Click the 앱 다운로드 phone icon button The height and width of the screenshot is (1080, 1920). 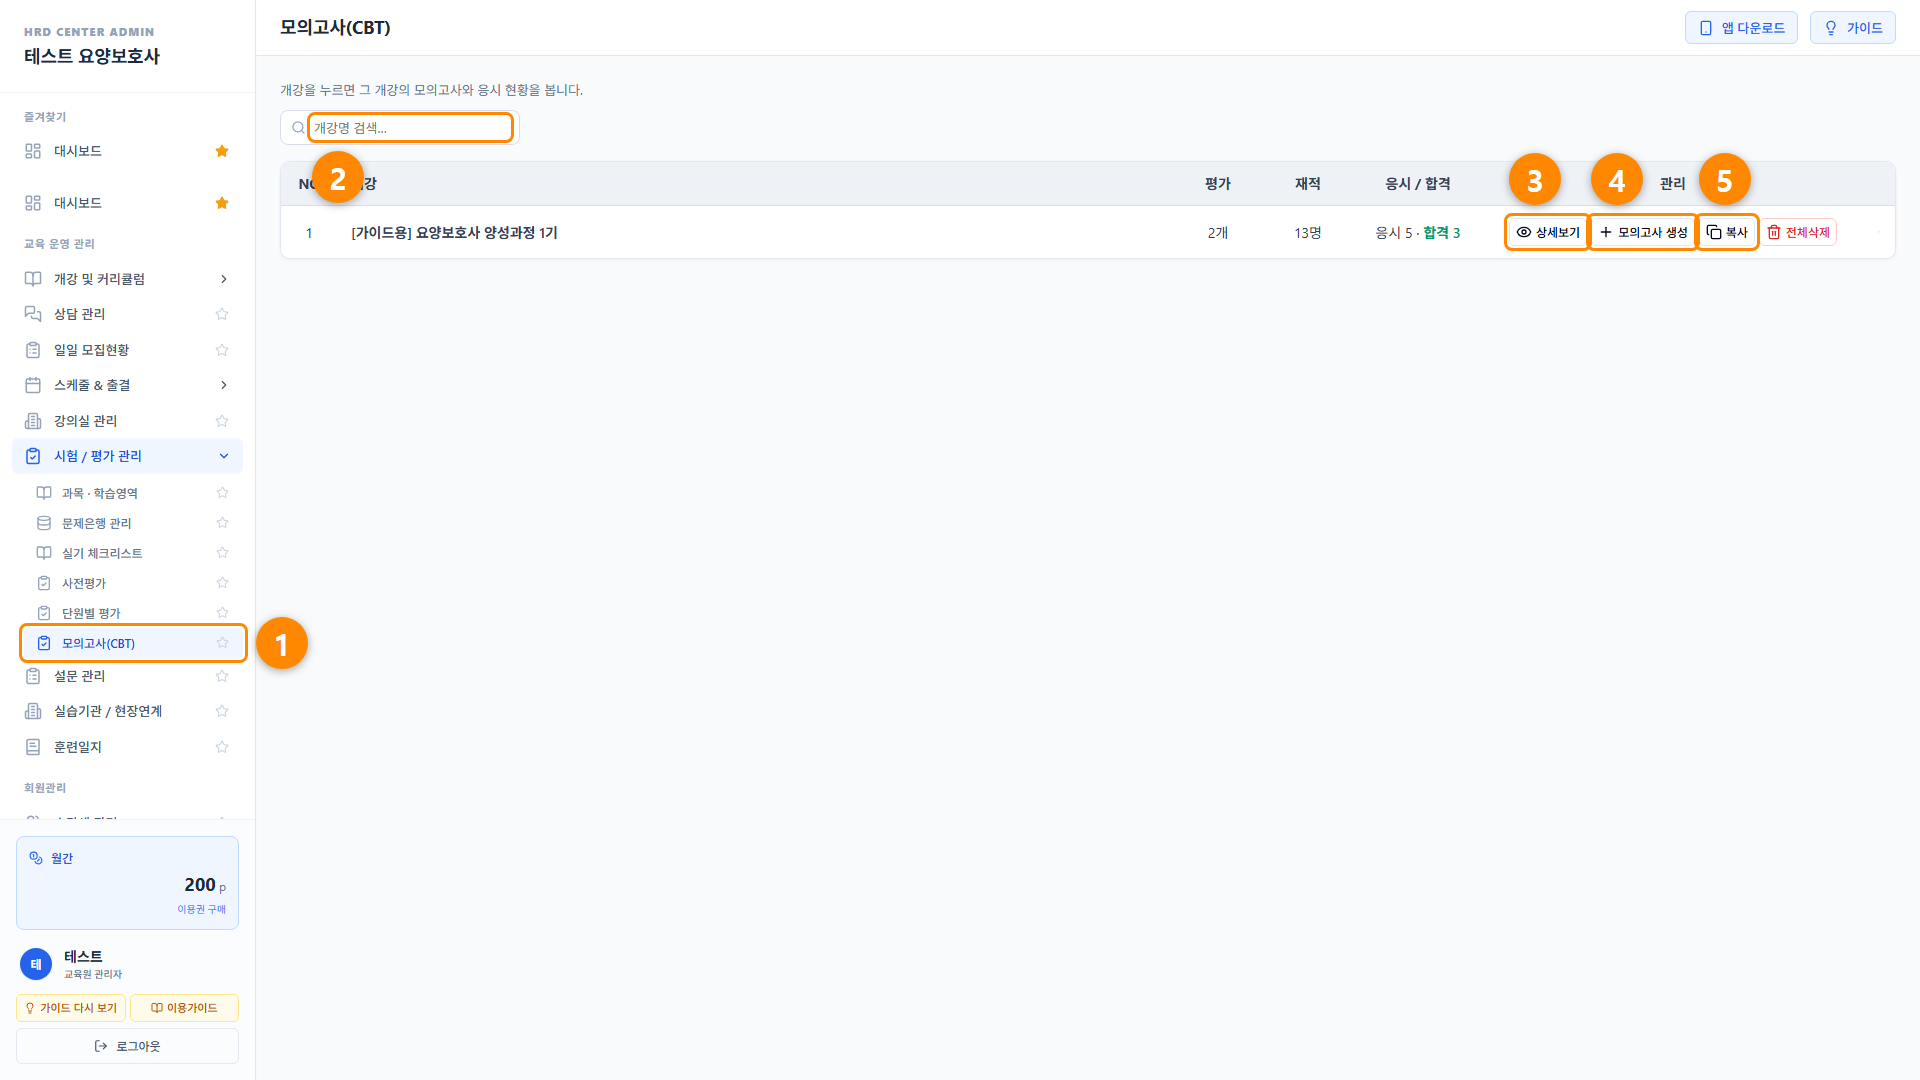[x=1741, y=28]
